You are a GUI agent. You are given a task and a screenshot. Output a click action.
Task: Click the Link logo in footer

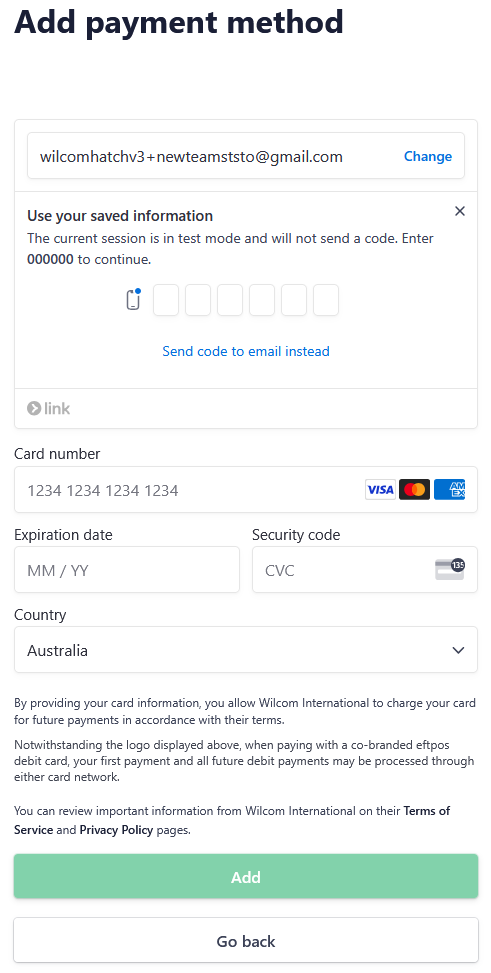(48, 408)
